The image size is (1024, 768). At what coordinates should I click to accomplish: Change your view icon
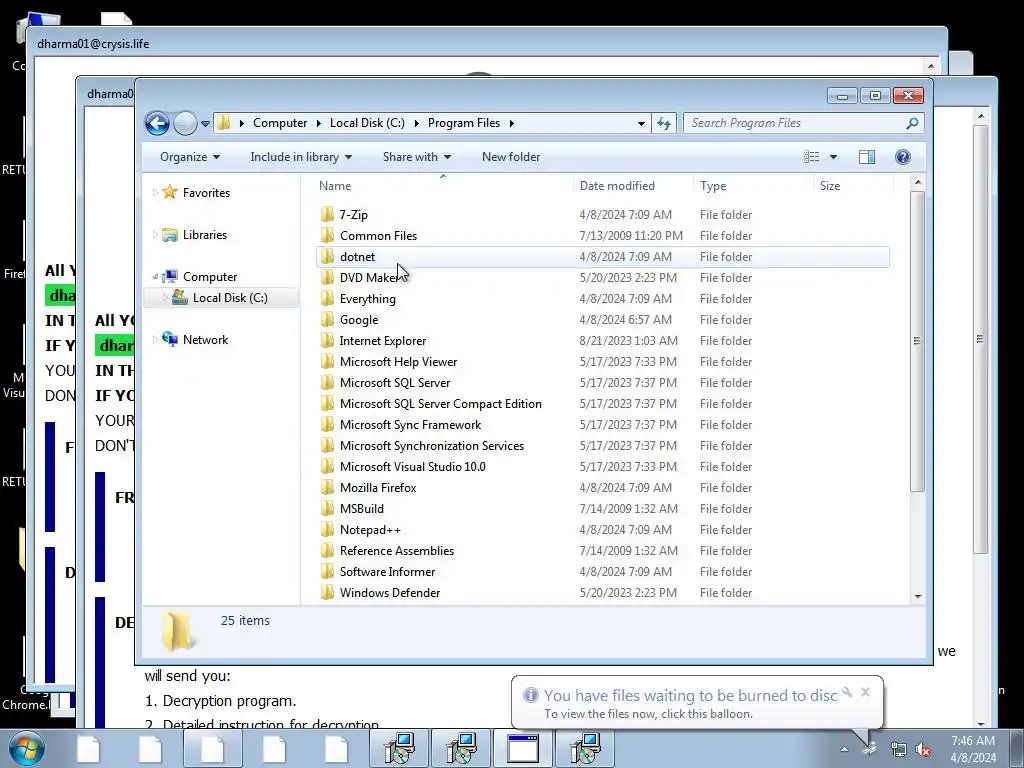coord(812,157)
